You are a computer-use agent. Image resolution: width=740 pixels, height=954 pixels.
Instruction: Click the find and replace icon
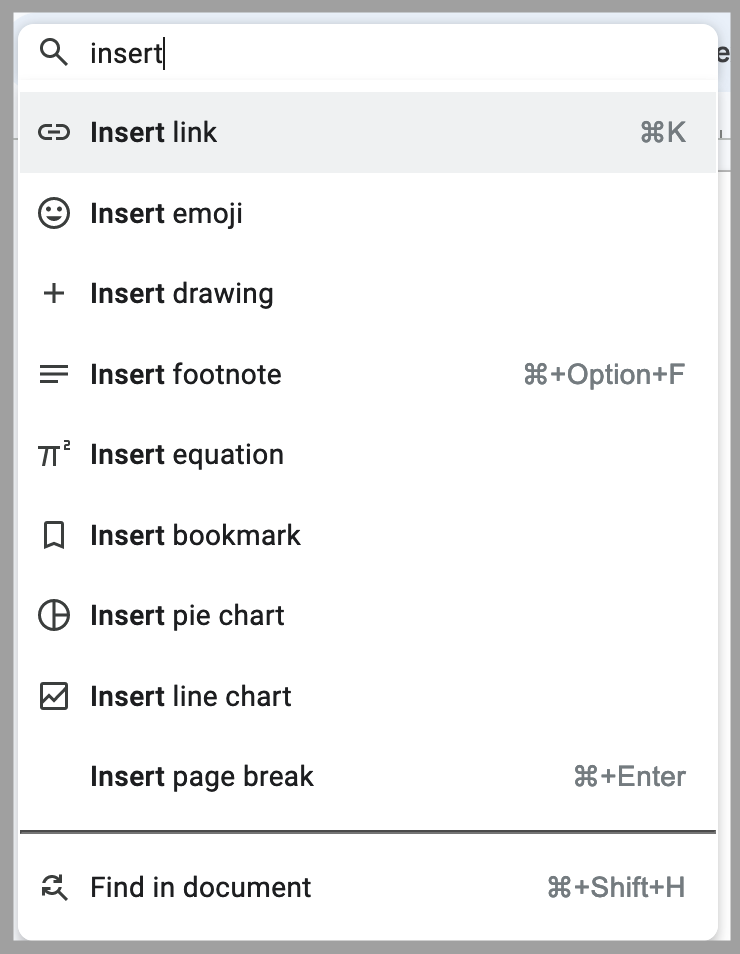click(x=53, y=887)
